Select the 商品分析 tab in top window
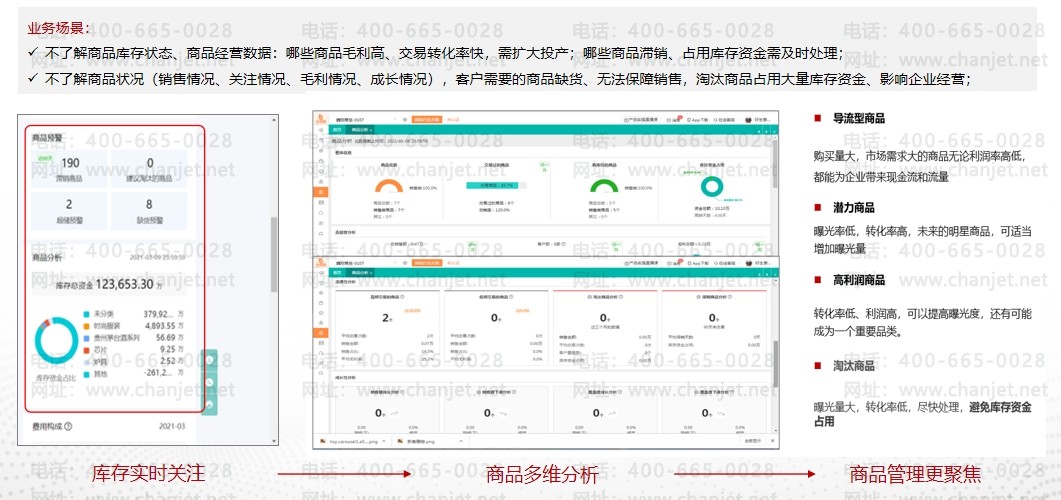The width and height of the screenshot is (1061, 500). 360,130
